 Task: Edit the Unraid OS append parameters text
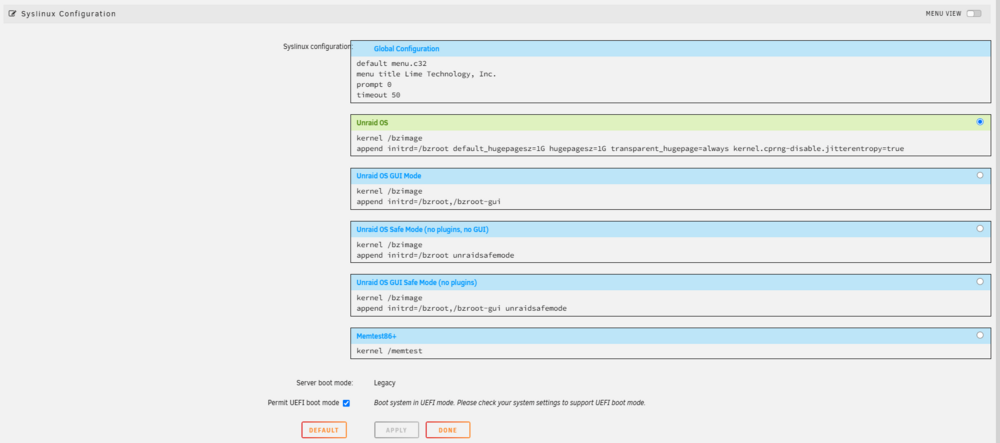630,148
